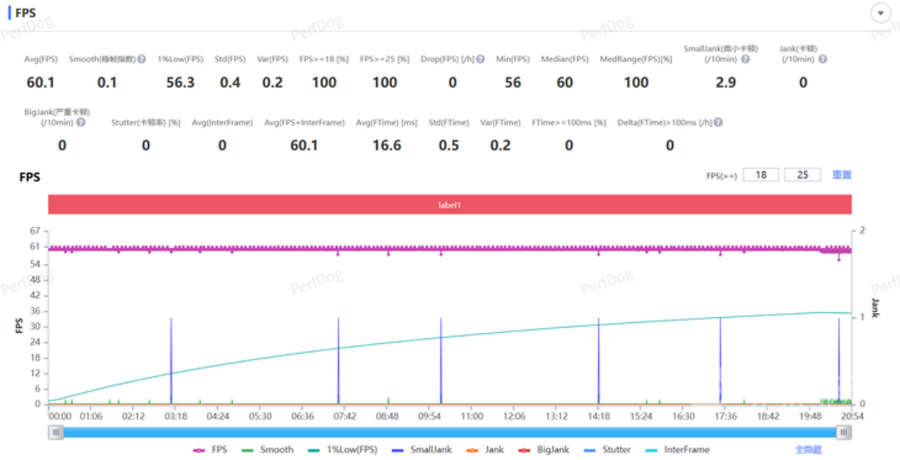
Task: Hide InterFrame series via legend
Action: tap(676, 450)
